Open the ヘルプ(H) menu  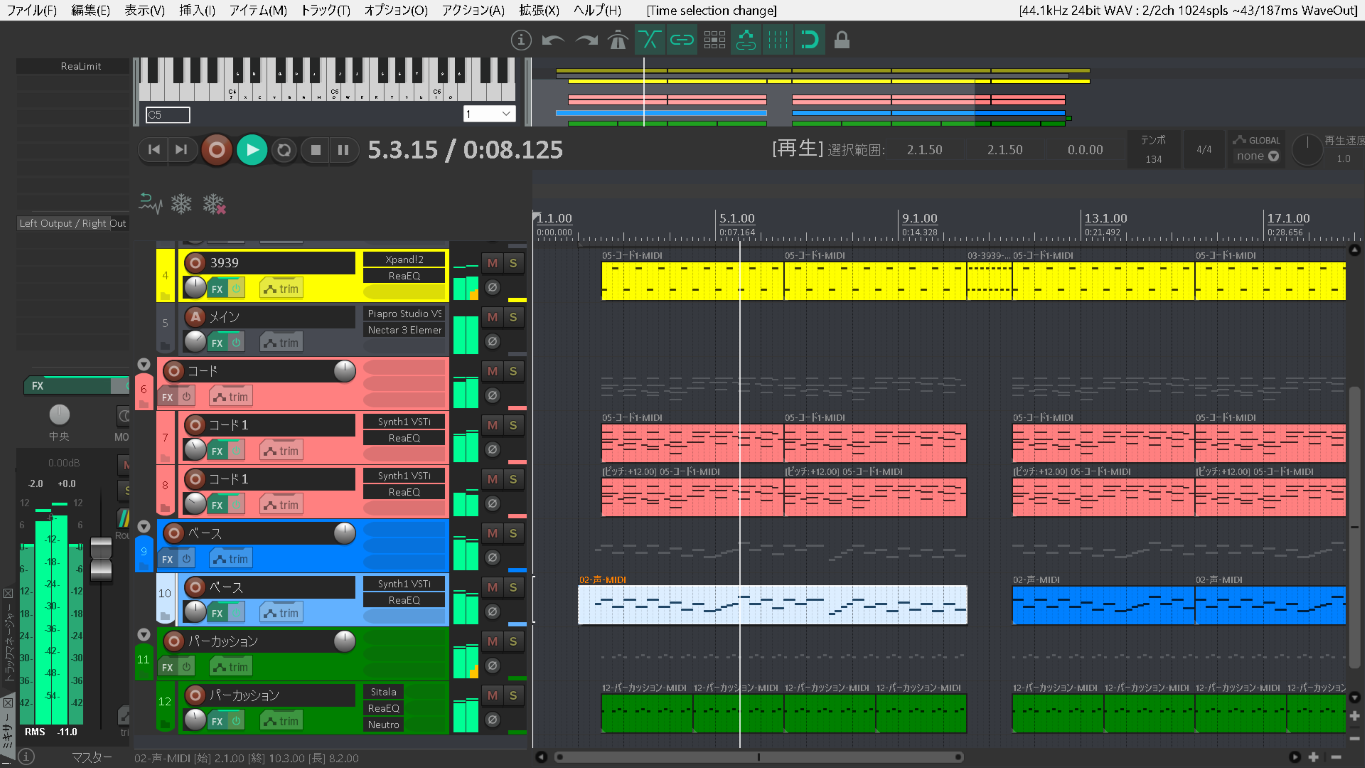point(597,10)
